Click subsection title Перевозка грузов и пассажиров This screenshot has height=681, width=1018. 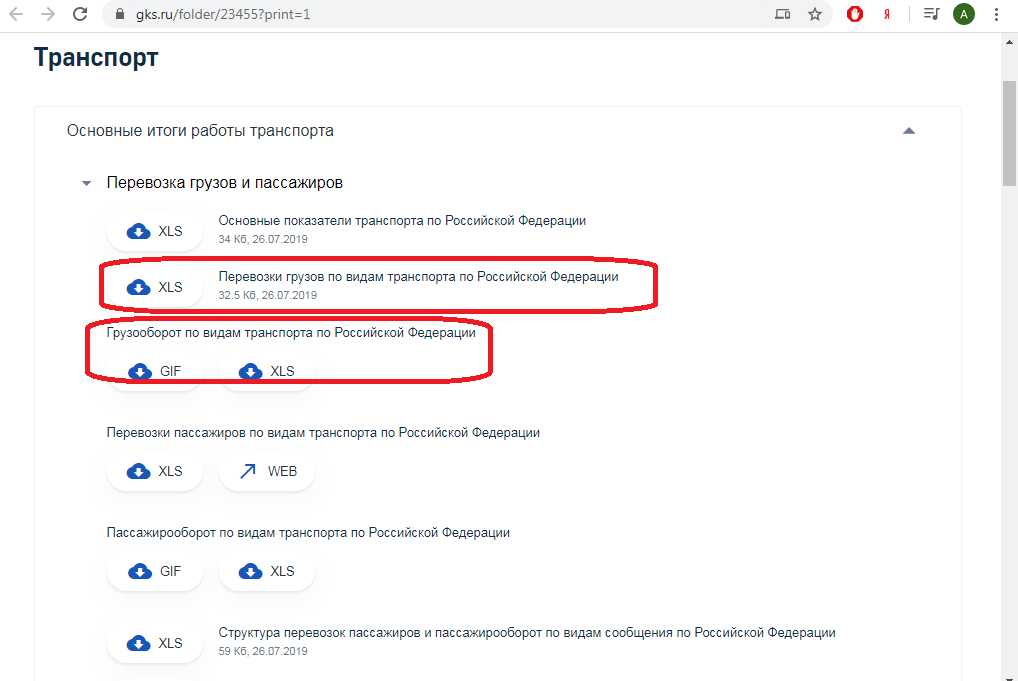pos(225,183)
